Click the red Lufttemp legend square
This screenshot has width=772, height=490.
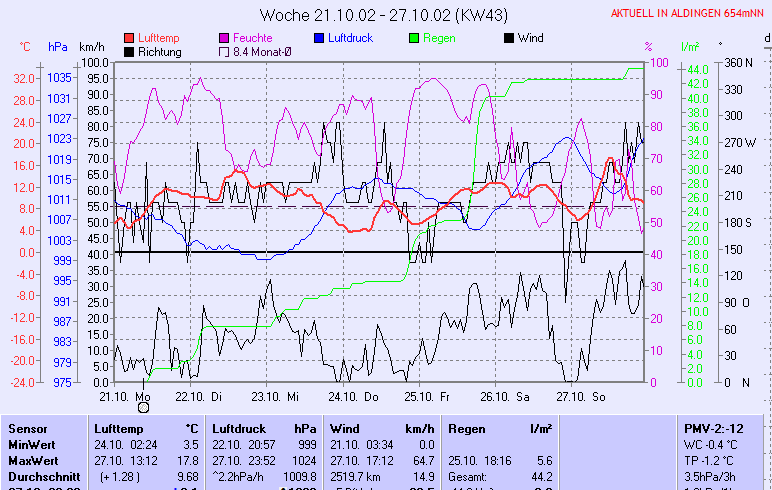[x=130, y=38]
